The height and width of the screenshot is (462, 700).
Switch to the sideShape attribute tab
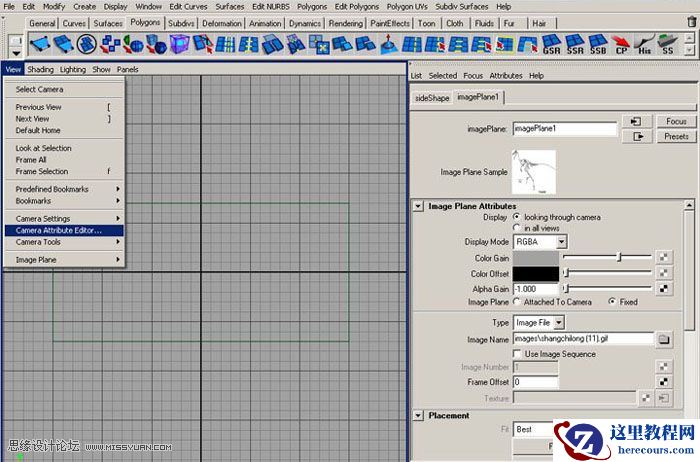(432, 98)
